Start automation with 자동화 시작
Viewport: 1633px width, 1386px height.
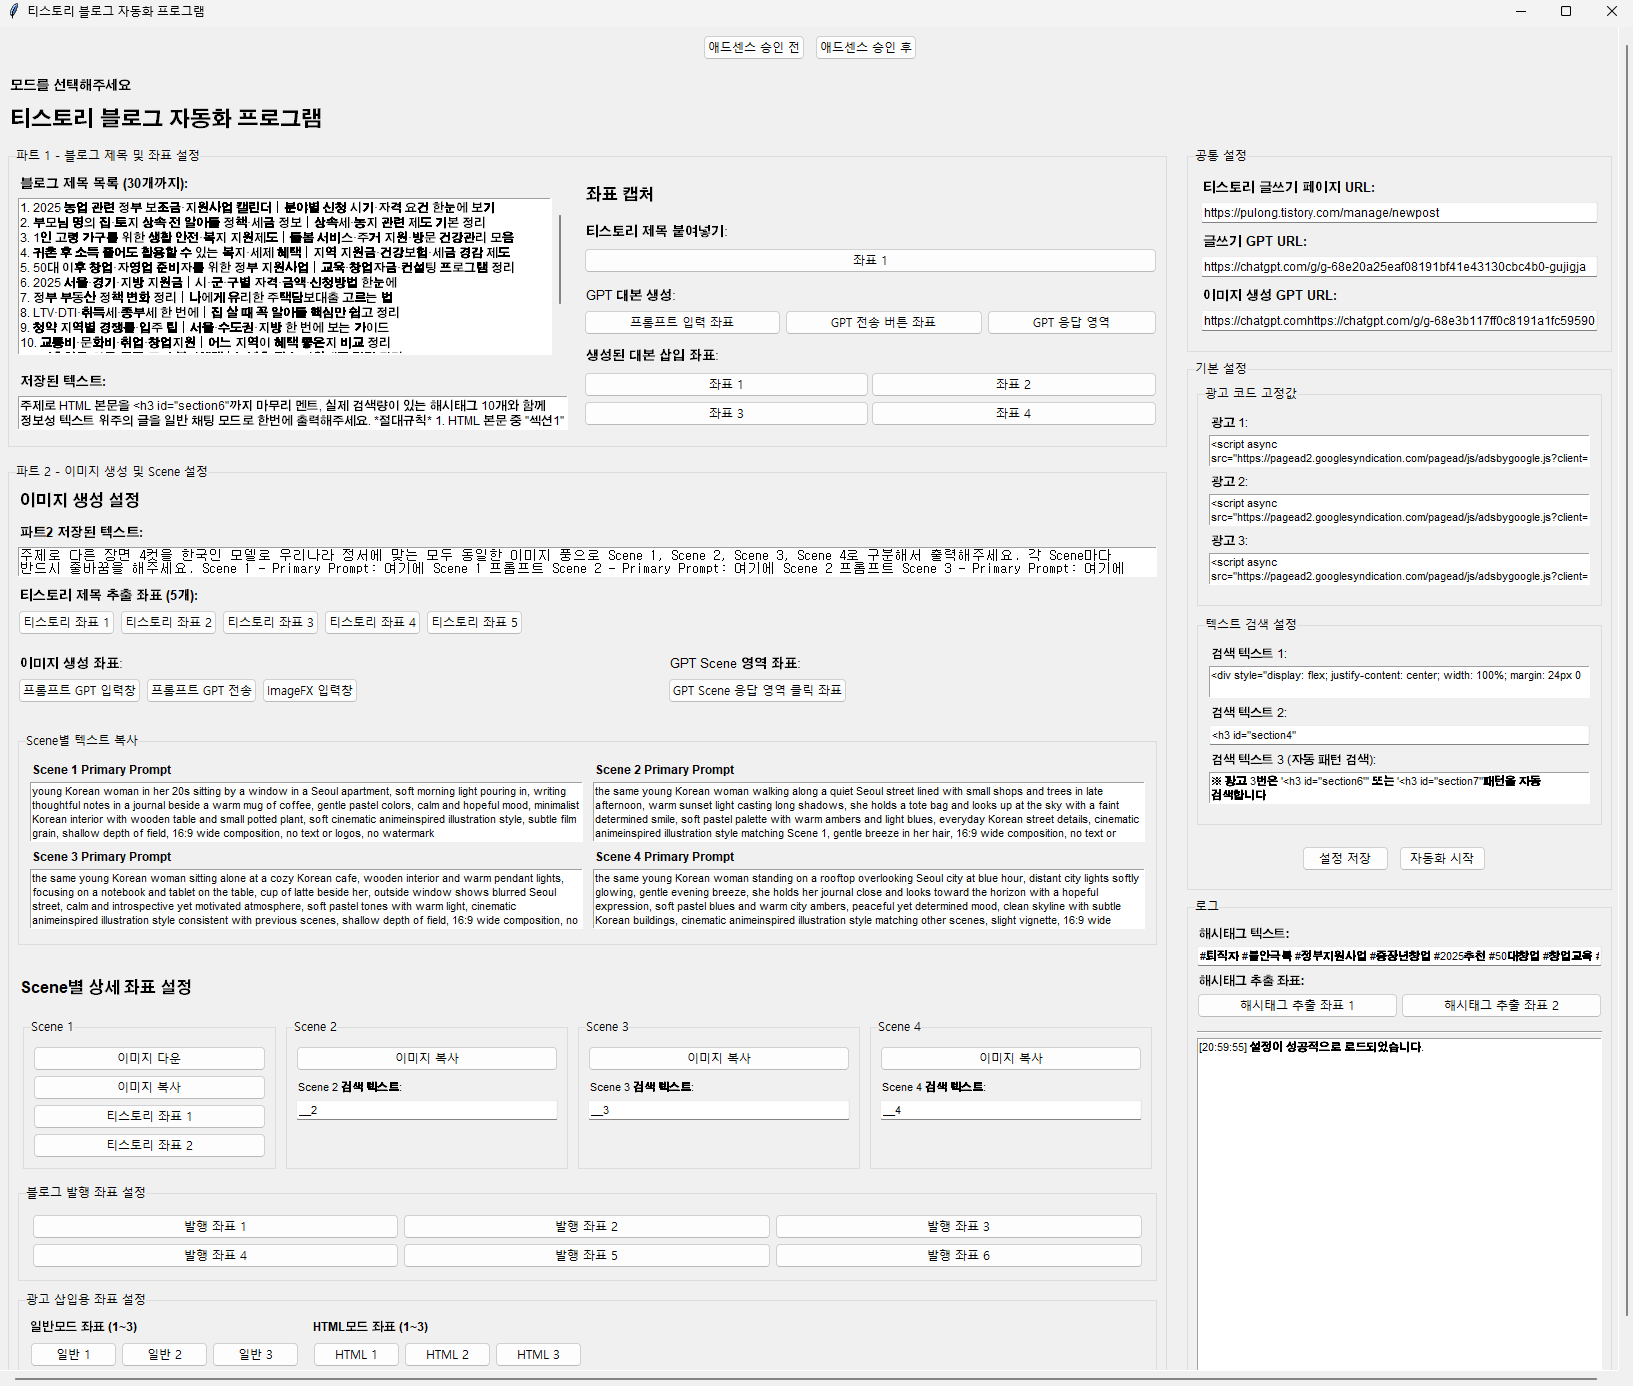[x=1441, y=858]
